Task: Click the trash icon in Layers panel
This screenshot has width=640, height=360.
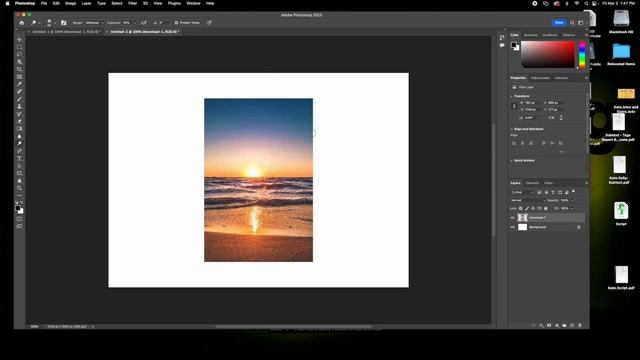Action: pos(580,325)
